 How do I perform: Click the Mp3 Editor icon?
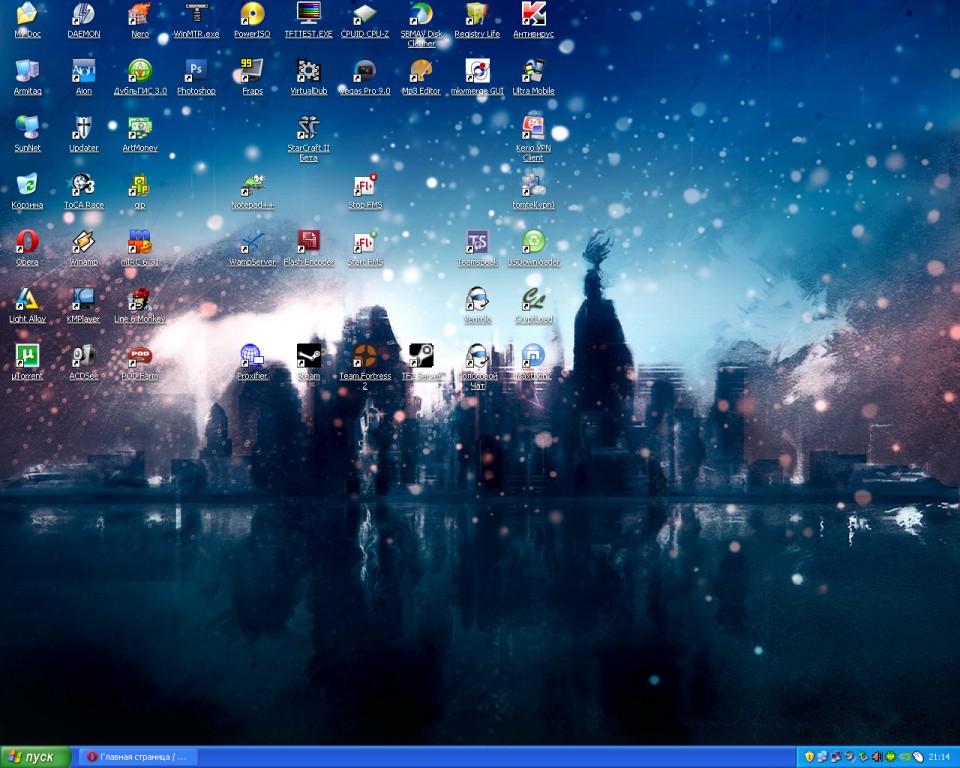(x=421, y=71)
